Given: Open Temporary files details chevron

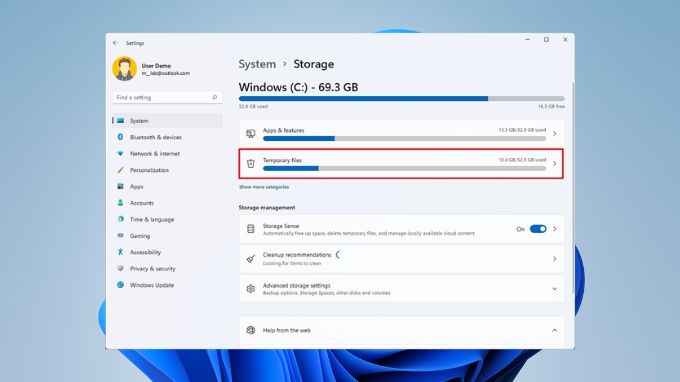Looking at the screenshot, I should (x=555, y=163).
